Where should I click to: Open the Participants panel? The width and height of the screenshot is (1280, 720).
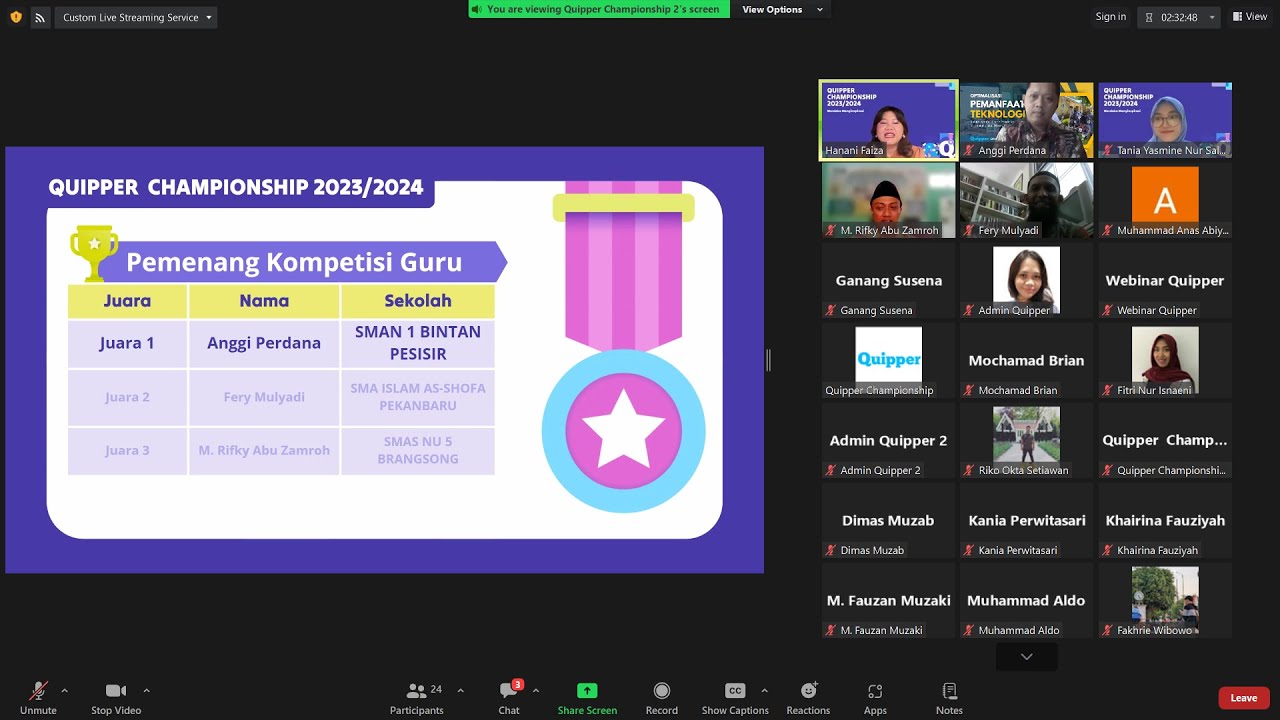(x=417, y=697)
